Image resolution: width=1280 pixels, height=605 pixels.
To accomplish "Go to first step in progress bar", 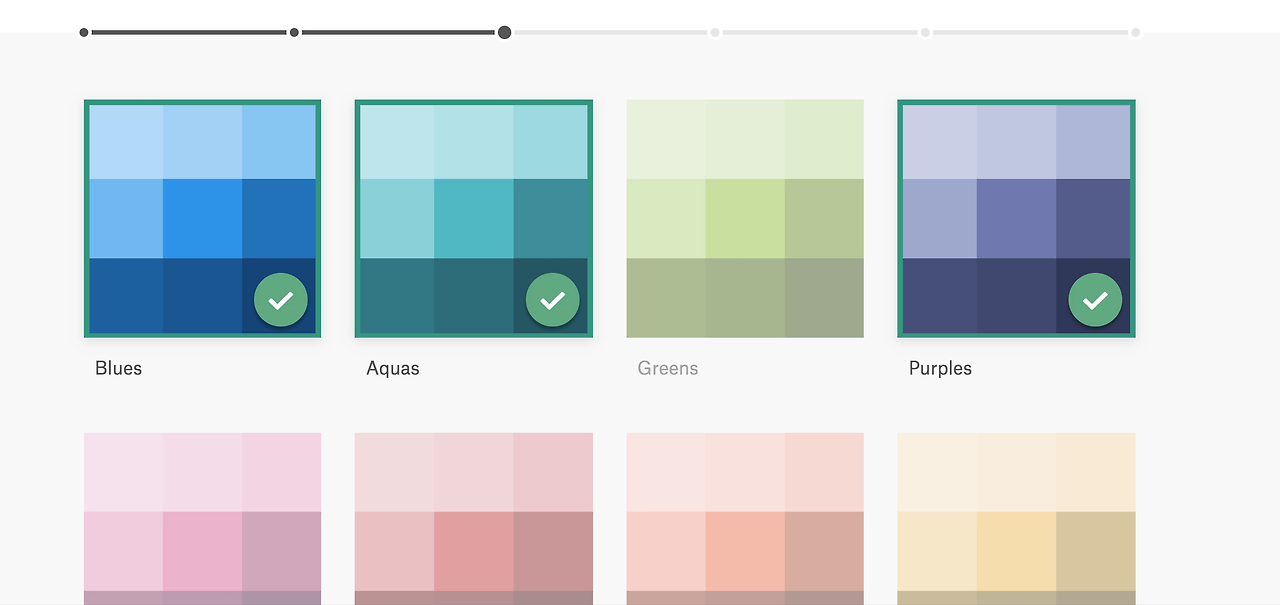I will pyautogui.click(x=84, y=33).
